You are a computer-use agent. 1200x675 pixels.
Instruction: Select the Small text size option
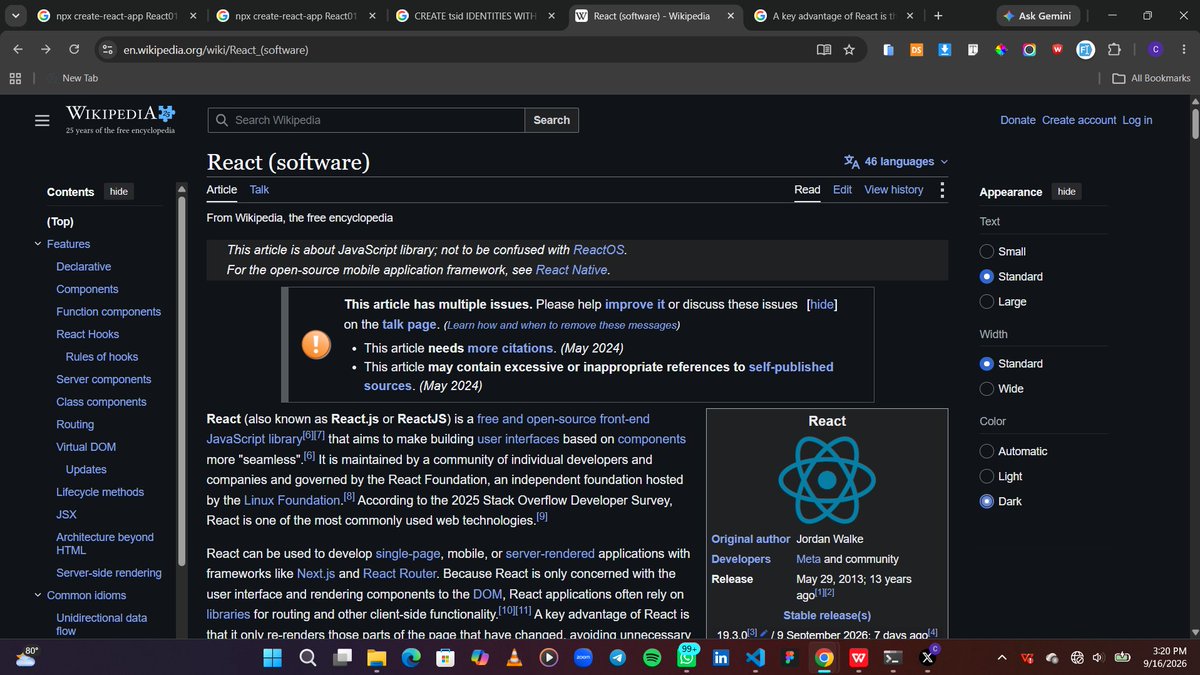coord(987,252)
